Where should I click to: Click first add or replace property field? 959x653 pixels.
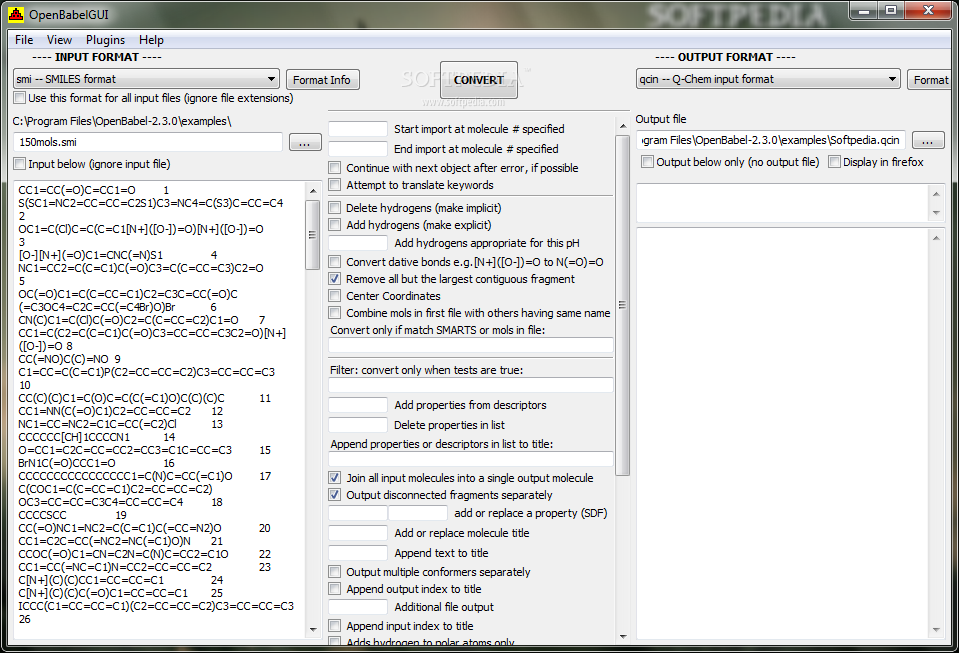[358, 513]
